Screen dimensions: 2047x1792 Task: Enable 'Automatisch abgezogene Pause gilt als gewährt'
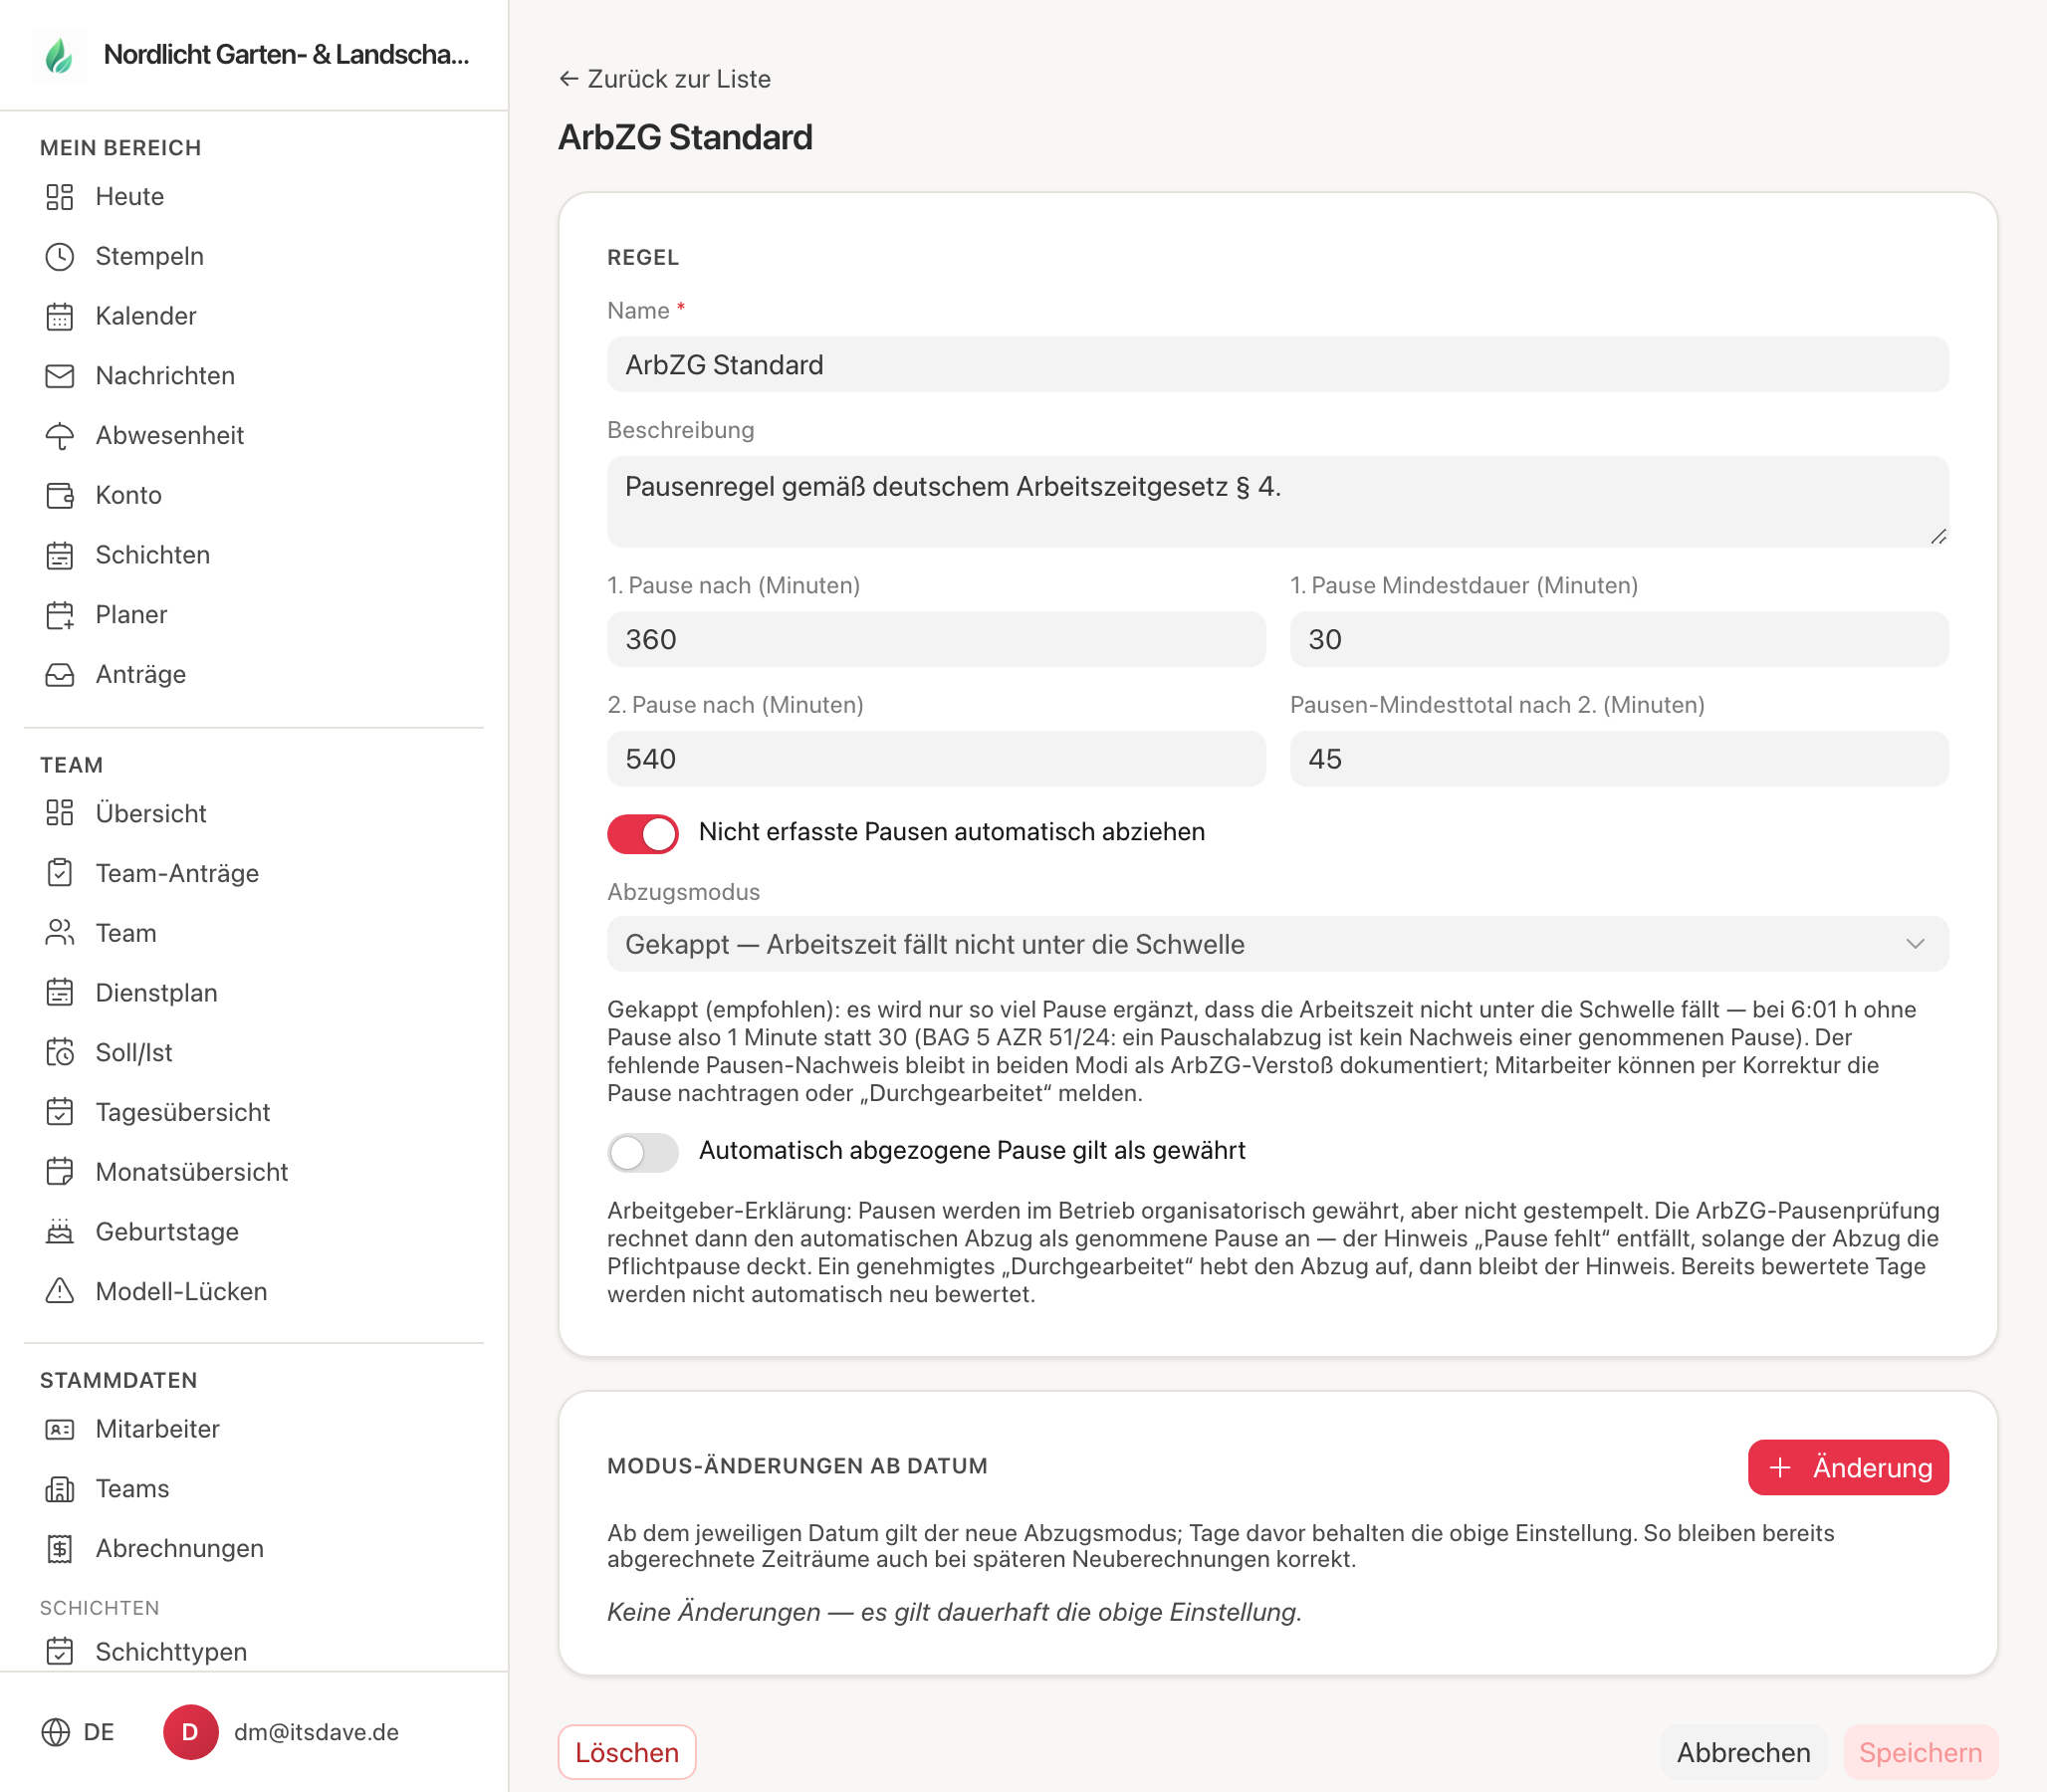click(x=642, y=1152)
